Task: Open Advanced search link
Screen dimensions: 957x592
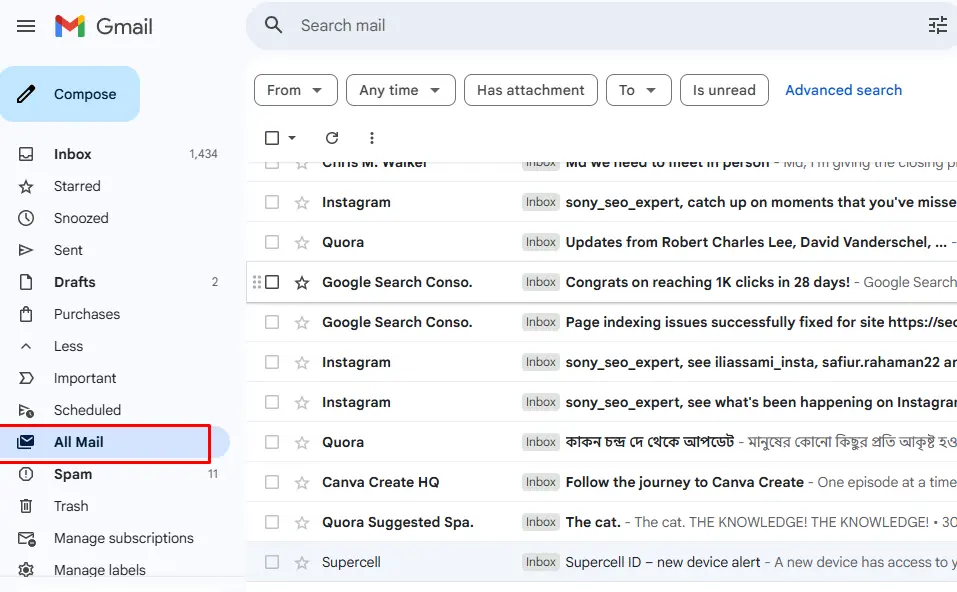Action: [843, 89]
